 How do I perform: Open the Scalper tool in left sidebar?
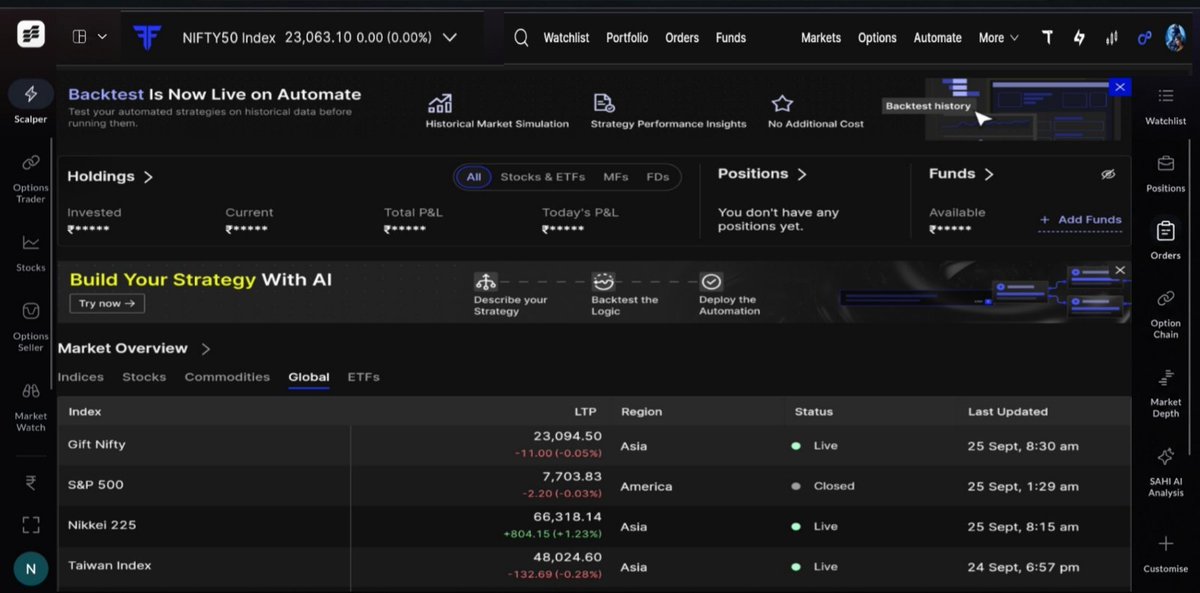coord(30,101)
